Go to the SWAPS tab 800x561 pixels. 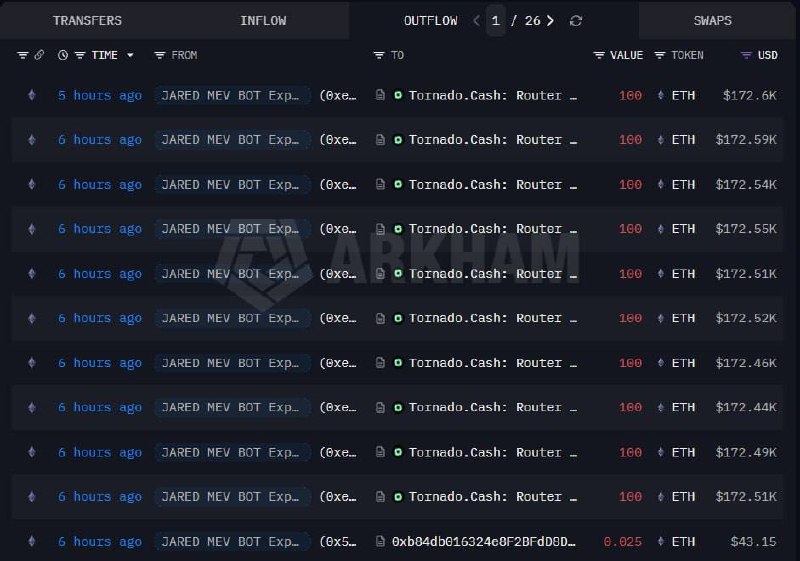tap(712, 20)
